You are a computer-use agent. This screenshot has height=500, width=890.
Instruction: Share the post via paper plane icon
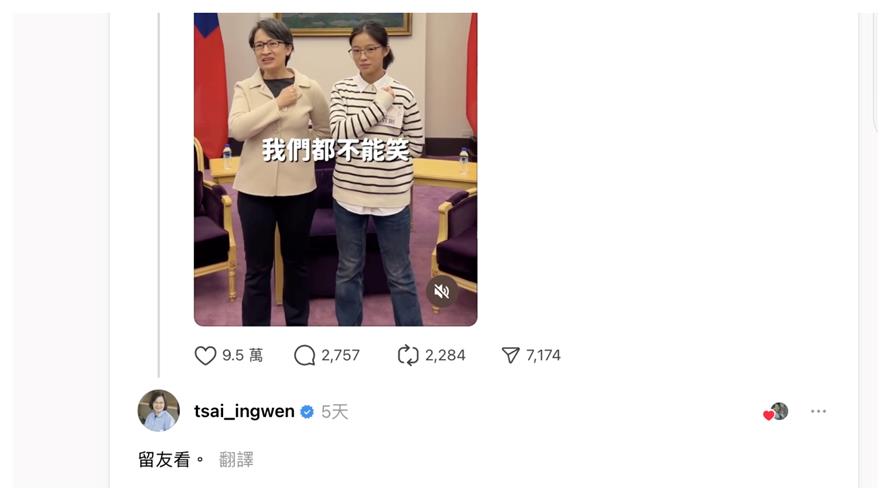pyautogui.click(x=510, y=356)
